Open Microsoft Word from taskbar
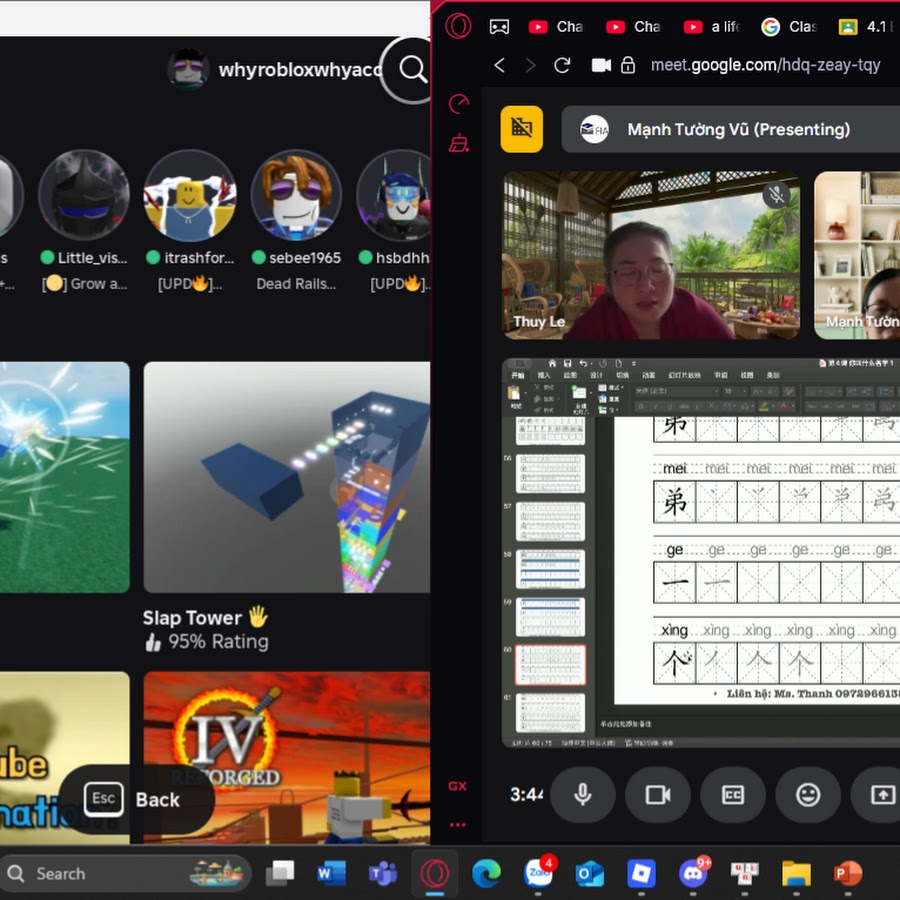 (331, 874)
